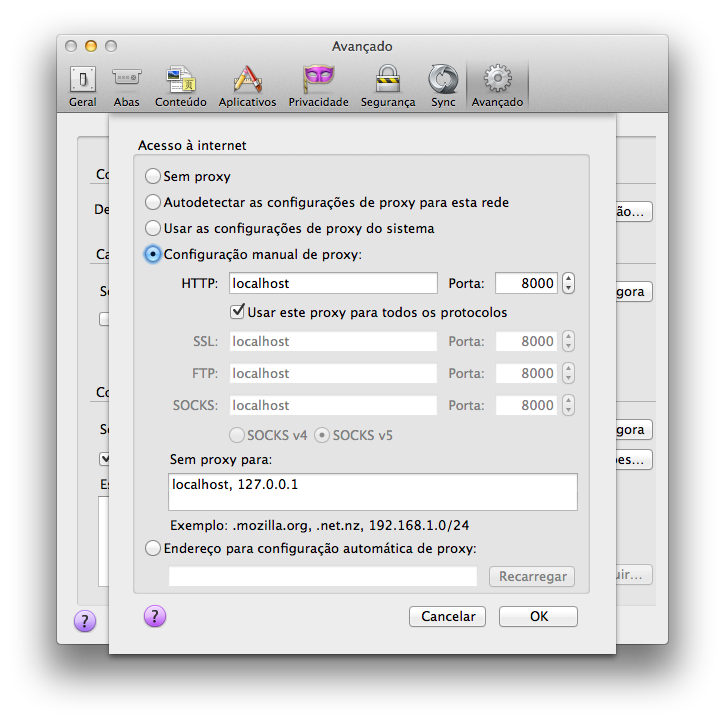Open the Aplicativos preferences pane icon
This screenshot has width=725, height=723.
click(247, 80)
